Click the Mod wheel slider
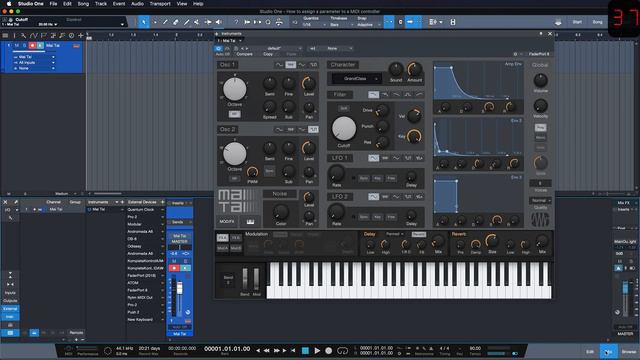Image resolution: width=640 pixels, height=360 pixels. [x=256, y=280]
